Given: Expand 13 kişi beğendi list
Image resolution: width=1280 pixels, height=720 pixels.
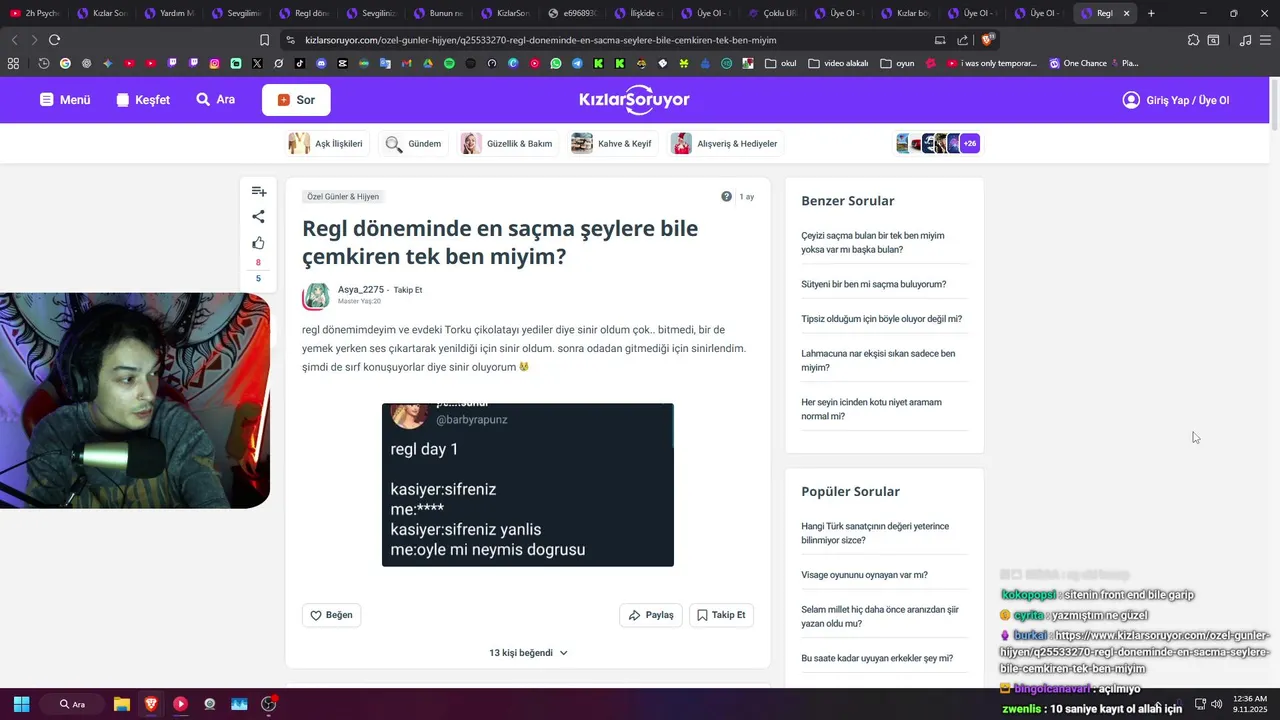Looking at the screenshot, I should point(528,653).
